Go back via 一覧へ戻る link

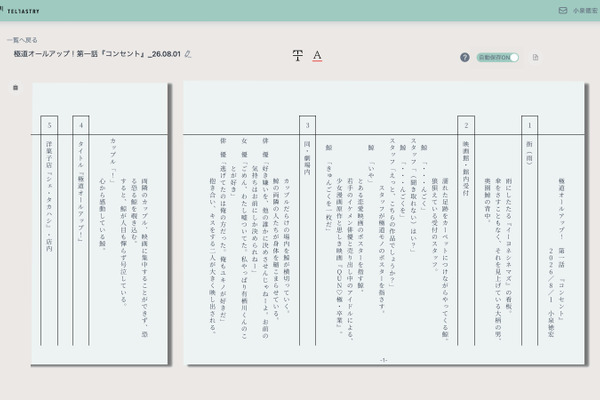(22, 40)
